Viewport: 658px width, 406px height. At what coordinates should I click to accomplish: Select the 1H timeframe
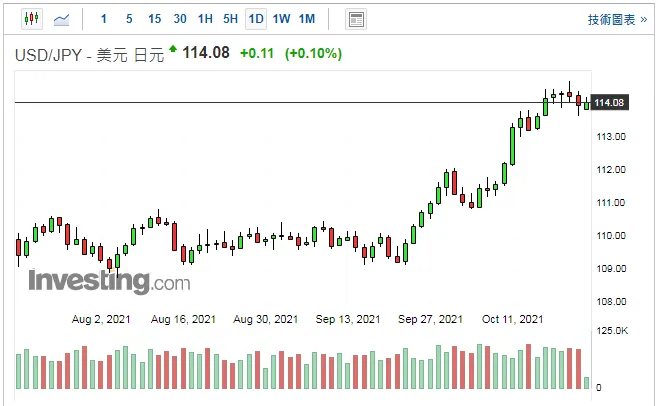[205, 19]
